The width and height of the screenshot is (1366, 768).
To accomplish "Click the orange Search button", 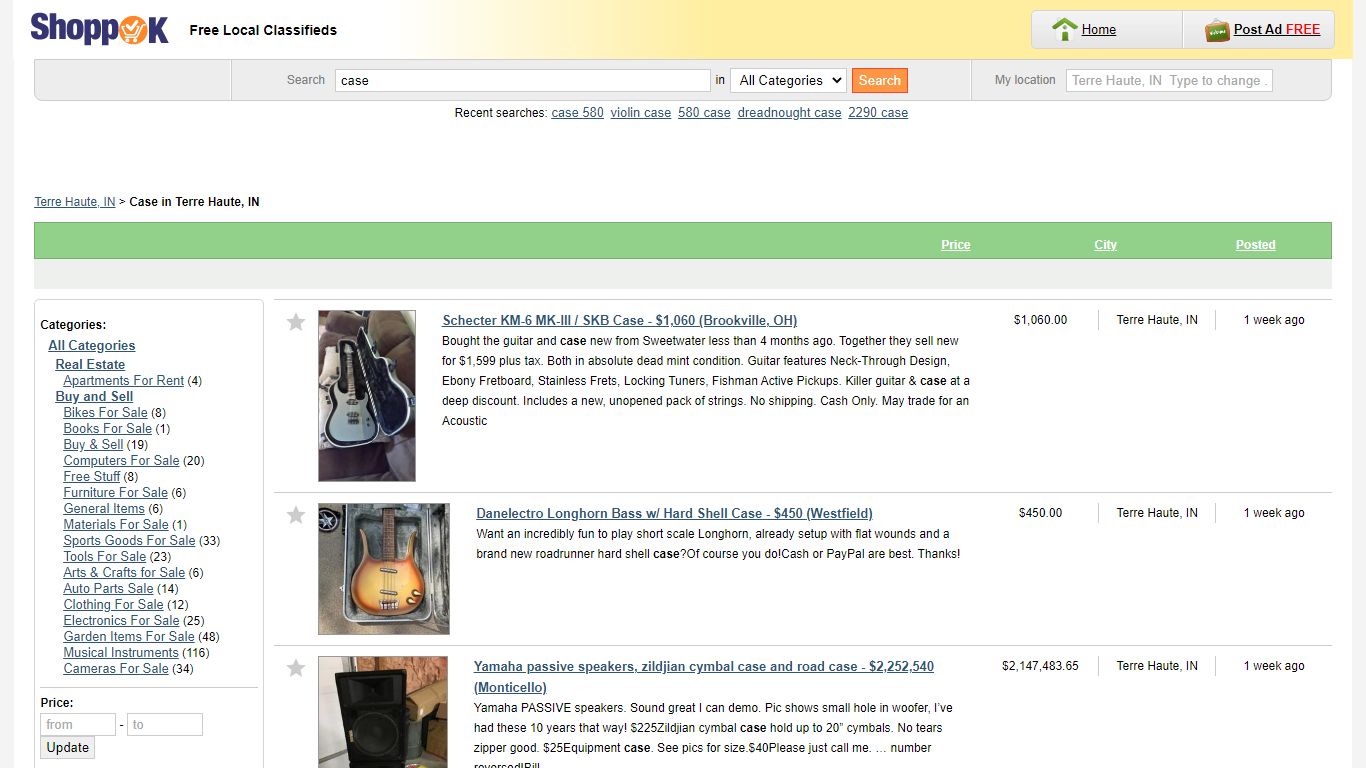I will pos(879,80).
